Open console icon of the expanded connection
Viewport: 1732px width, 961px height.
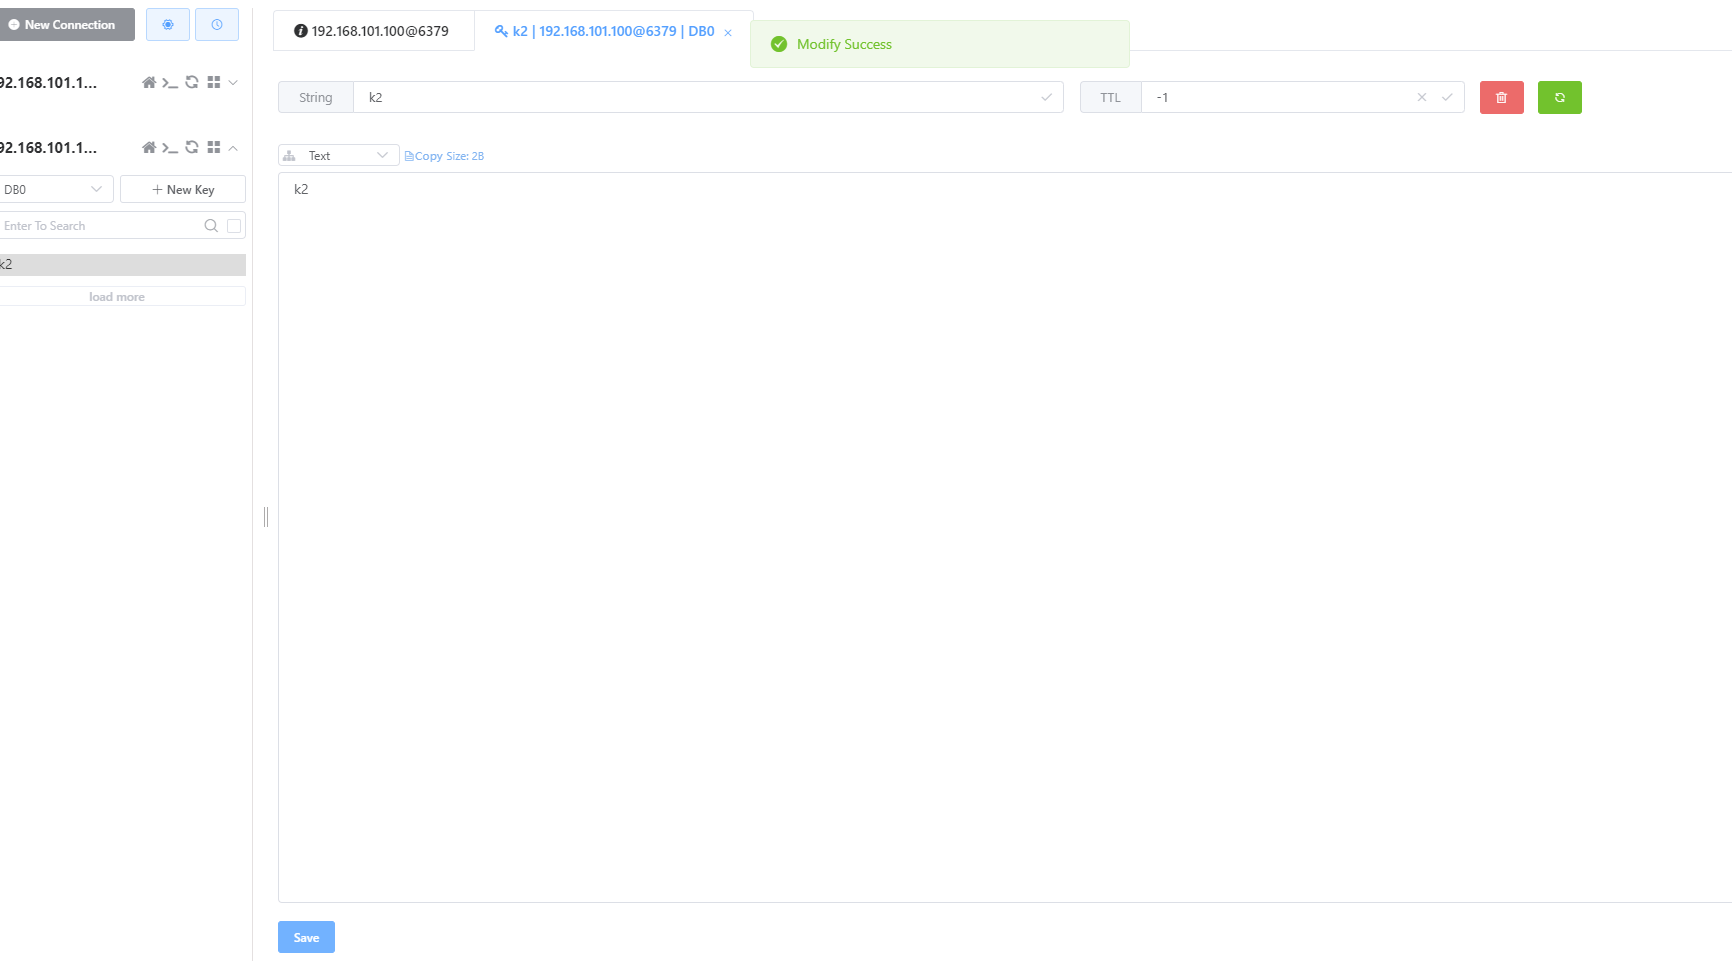pos(170,148)
